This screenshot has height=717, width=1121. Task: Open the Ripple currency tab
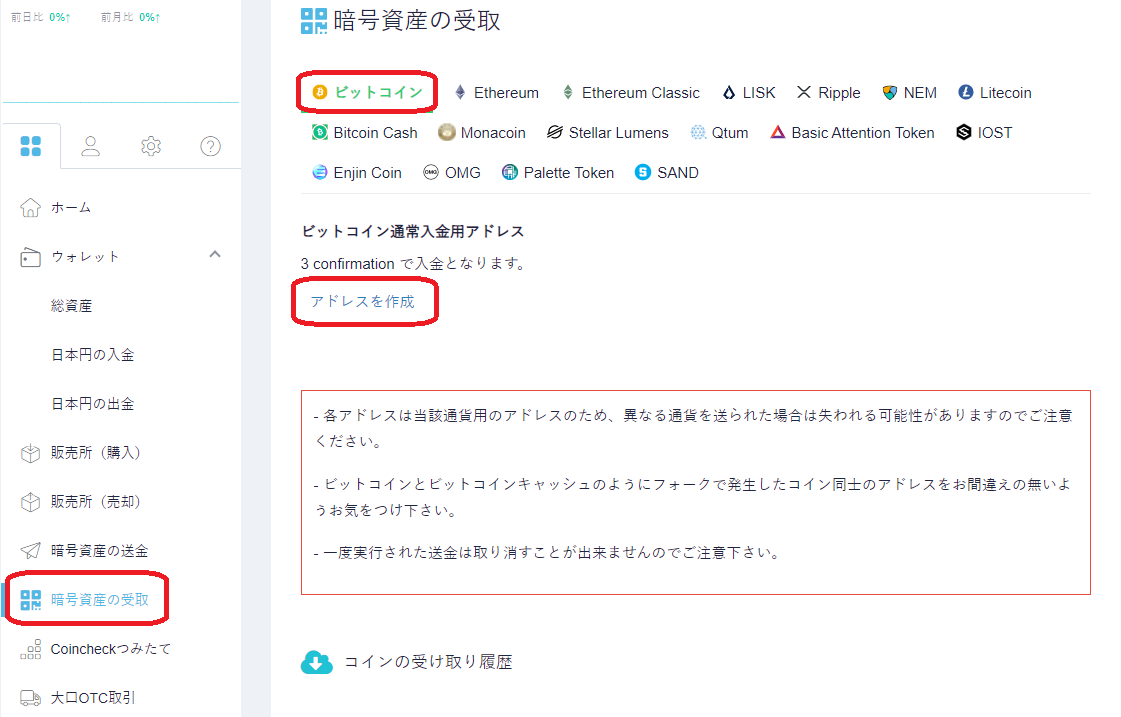click(x=829, y=93)
